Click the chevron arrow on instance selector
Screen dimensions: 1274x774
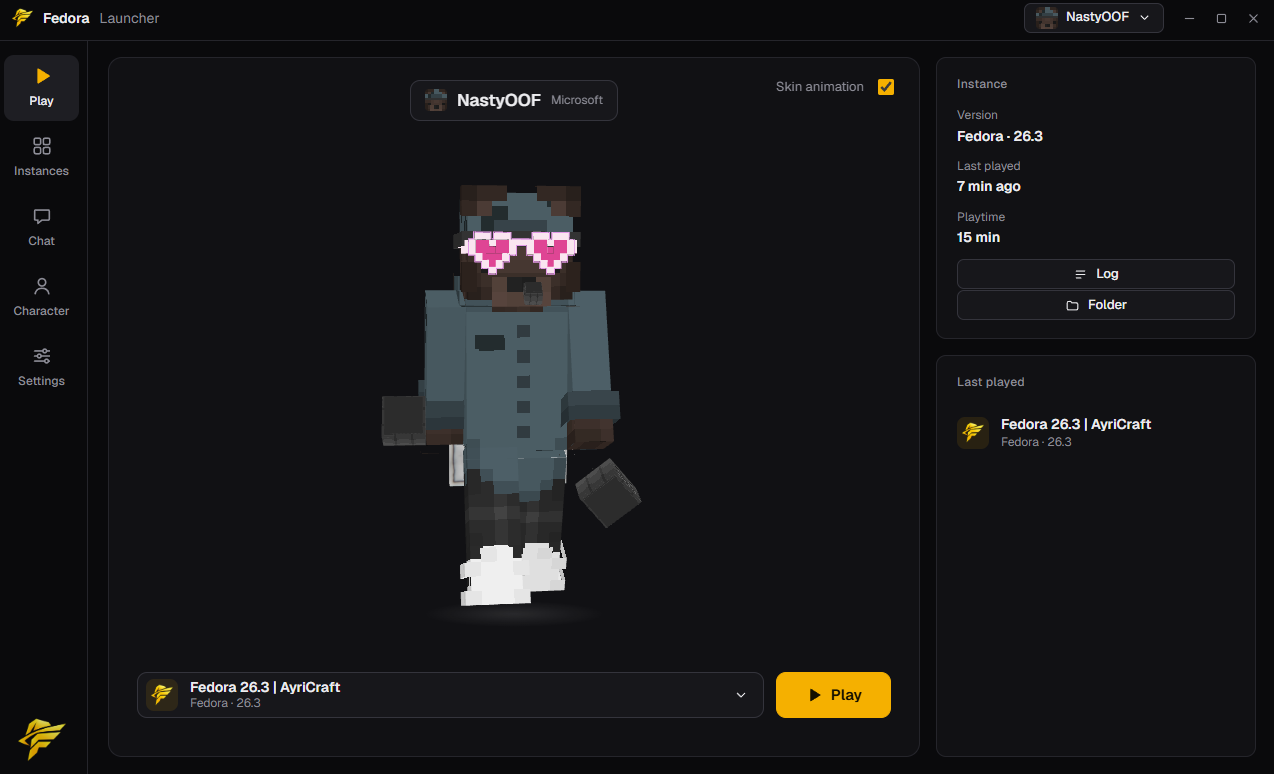(741, 695)
